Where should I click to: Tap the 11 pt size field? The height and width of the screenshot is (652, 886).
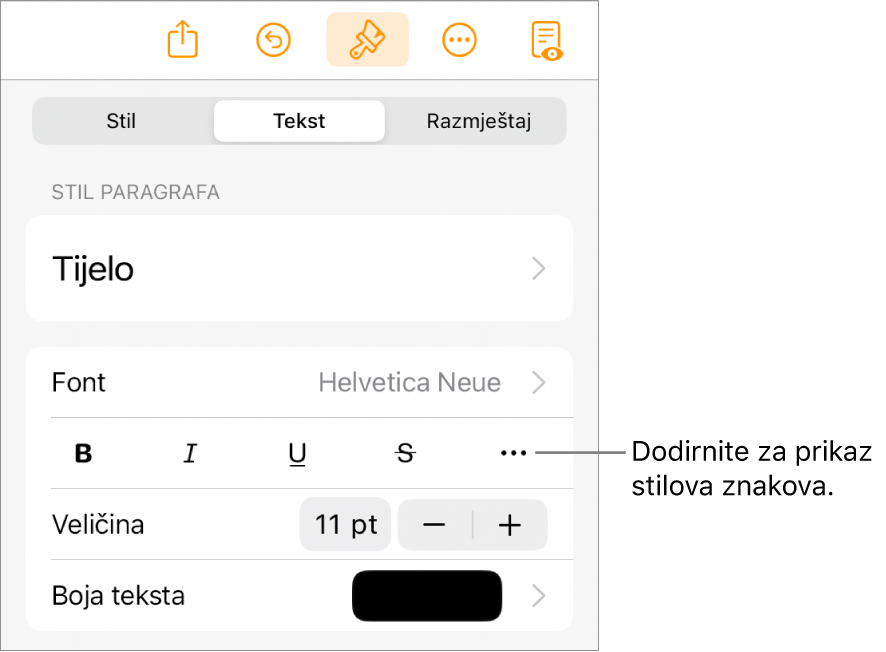[346, 526]
